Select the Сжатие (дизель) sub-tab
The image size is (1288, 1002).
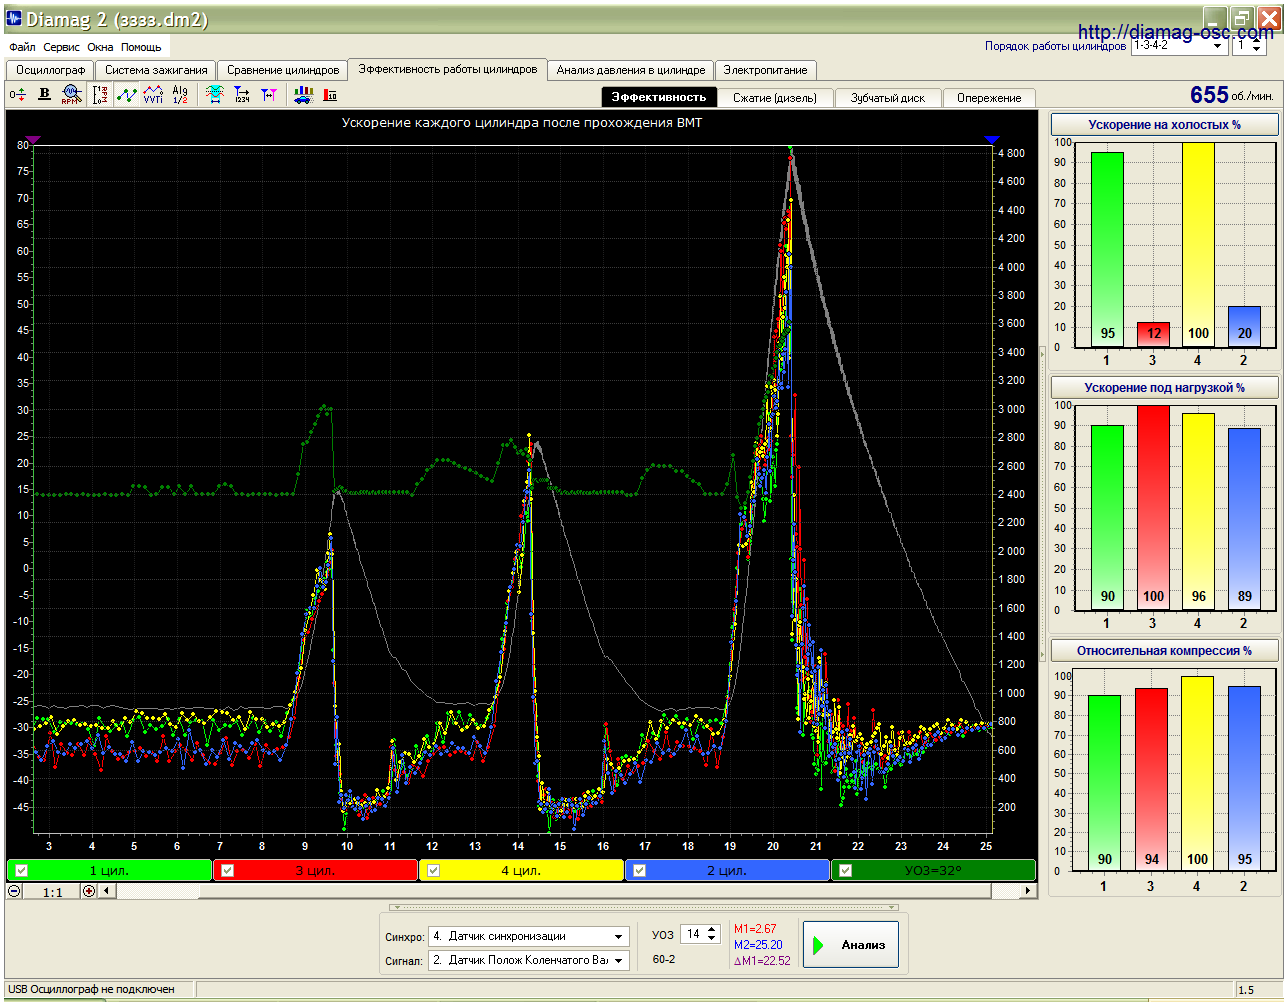click(775, 98)
